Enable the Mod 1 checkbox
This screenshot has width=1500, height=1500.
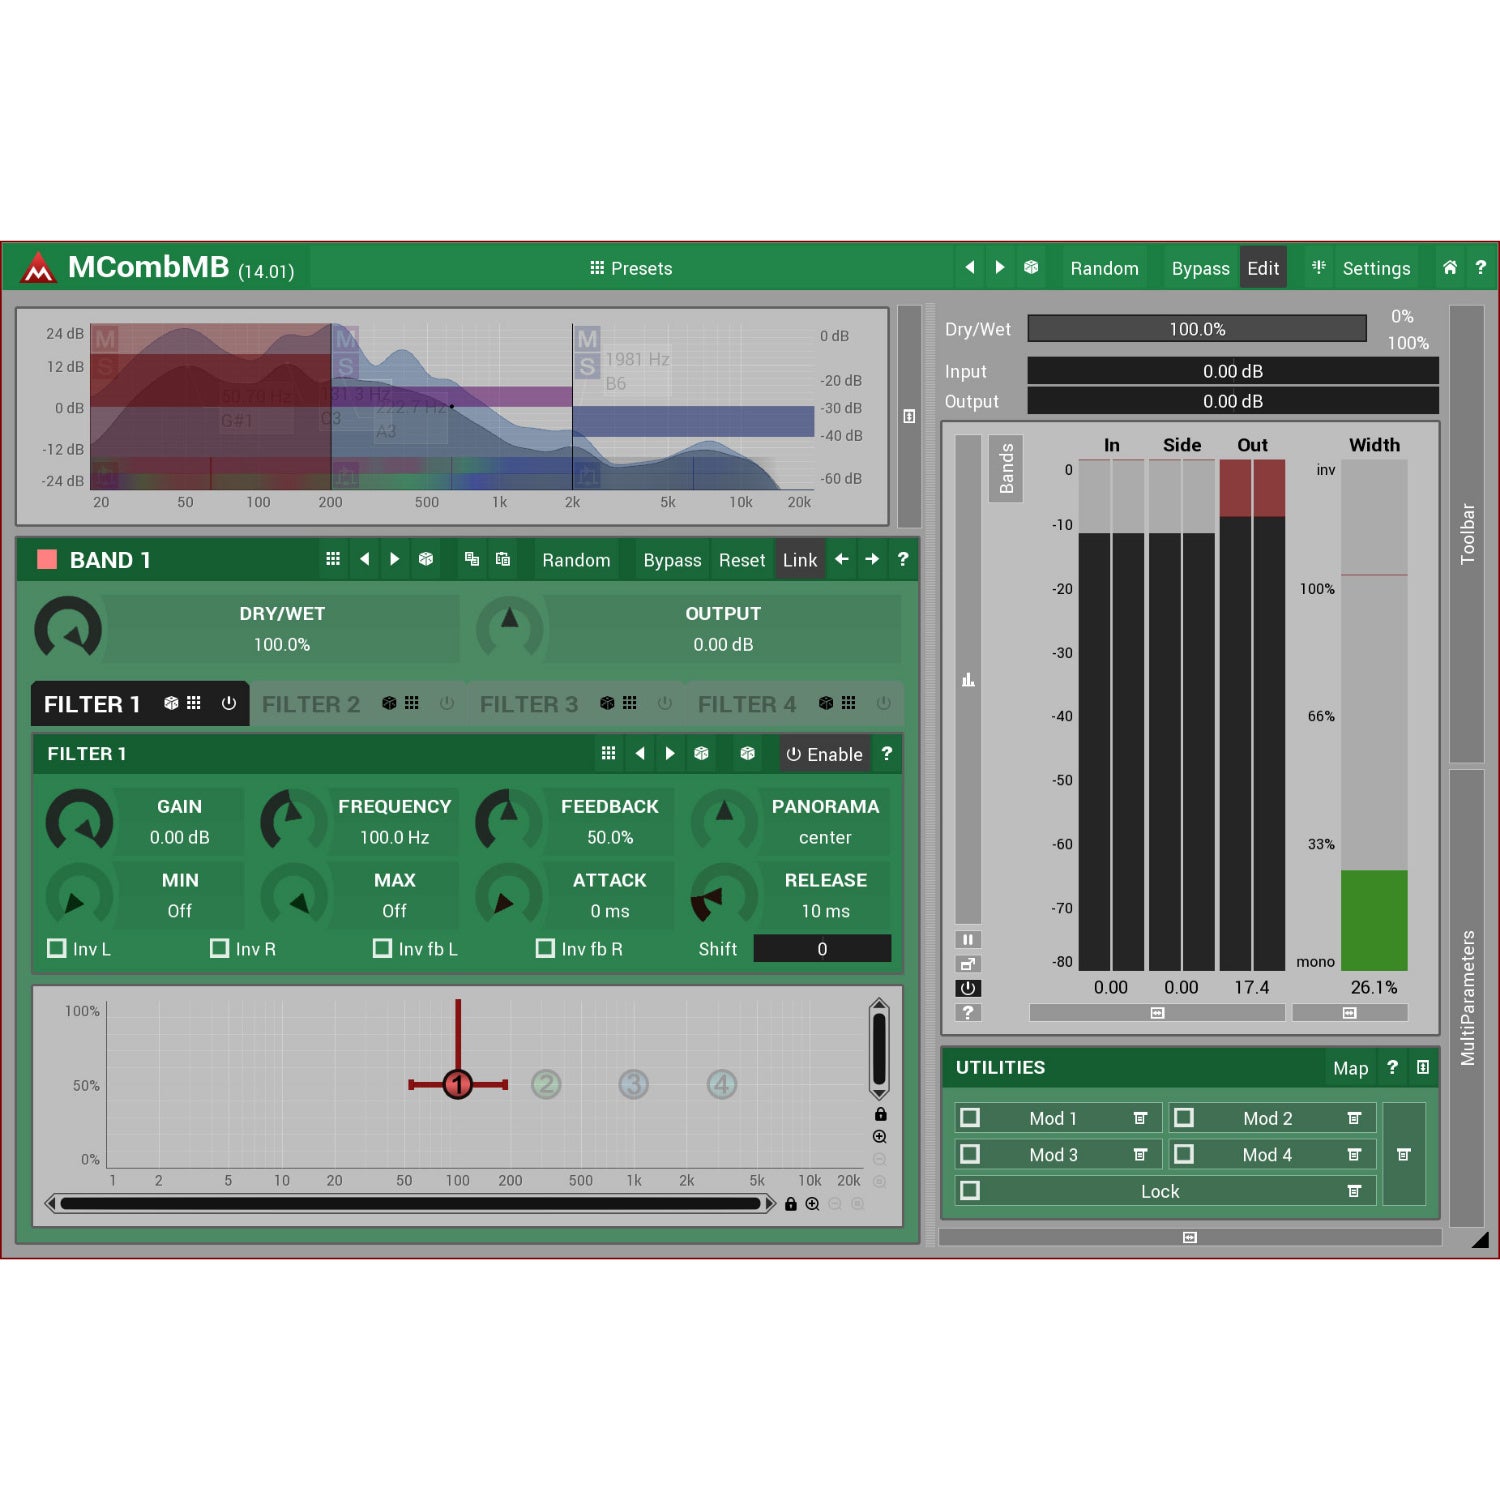tap(970, 1118)
